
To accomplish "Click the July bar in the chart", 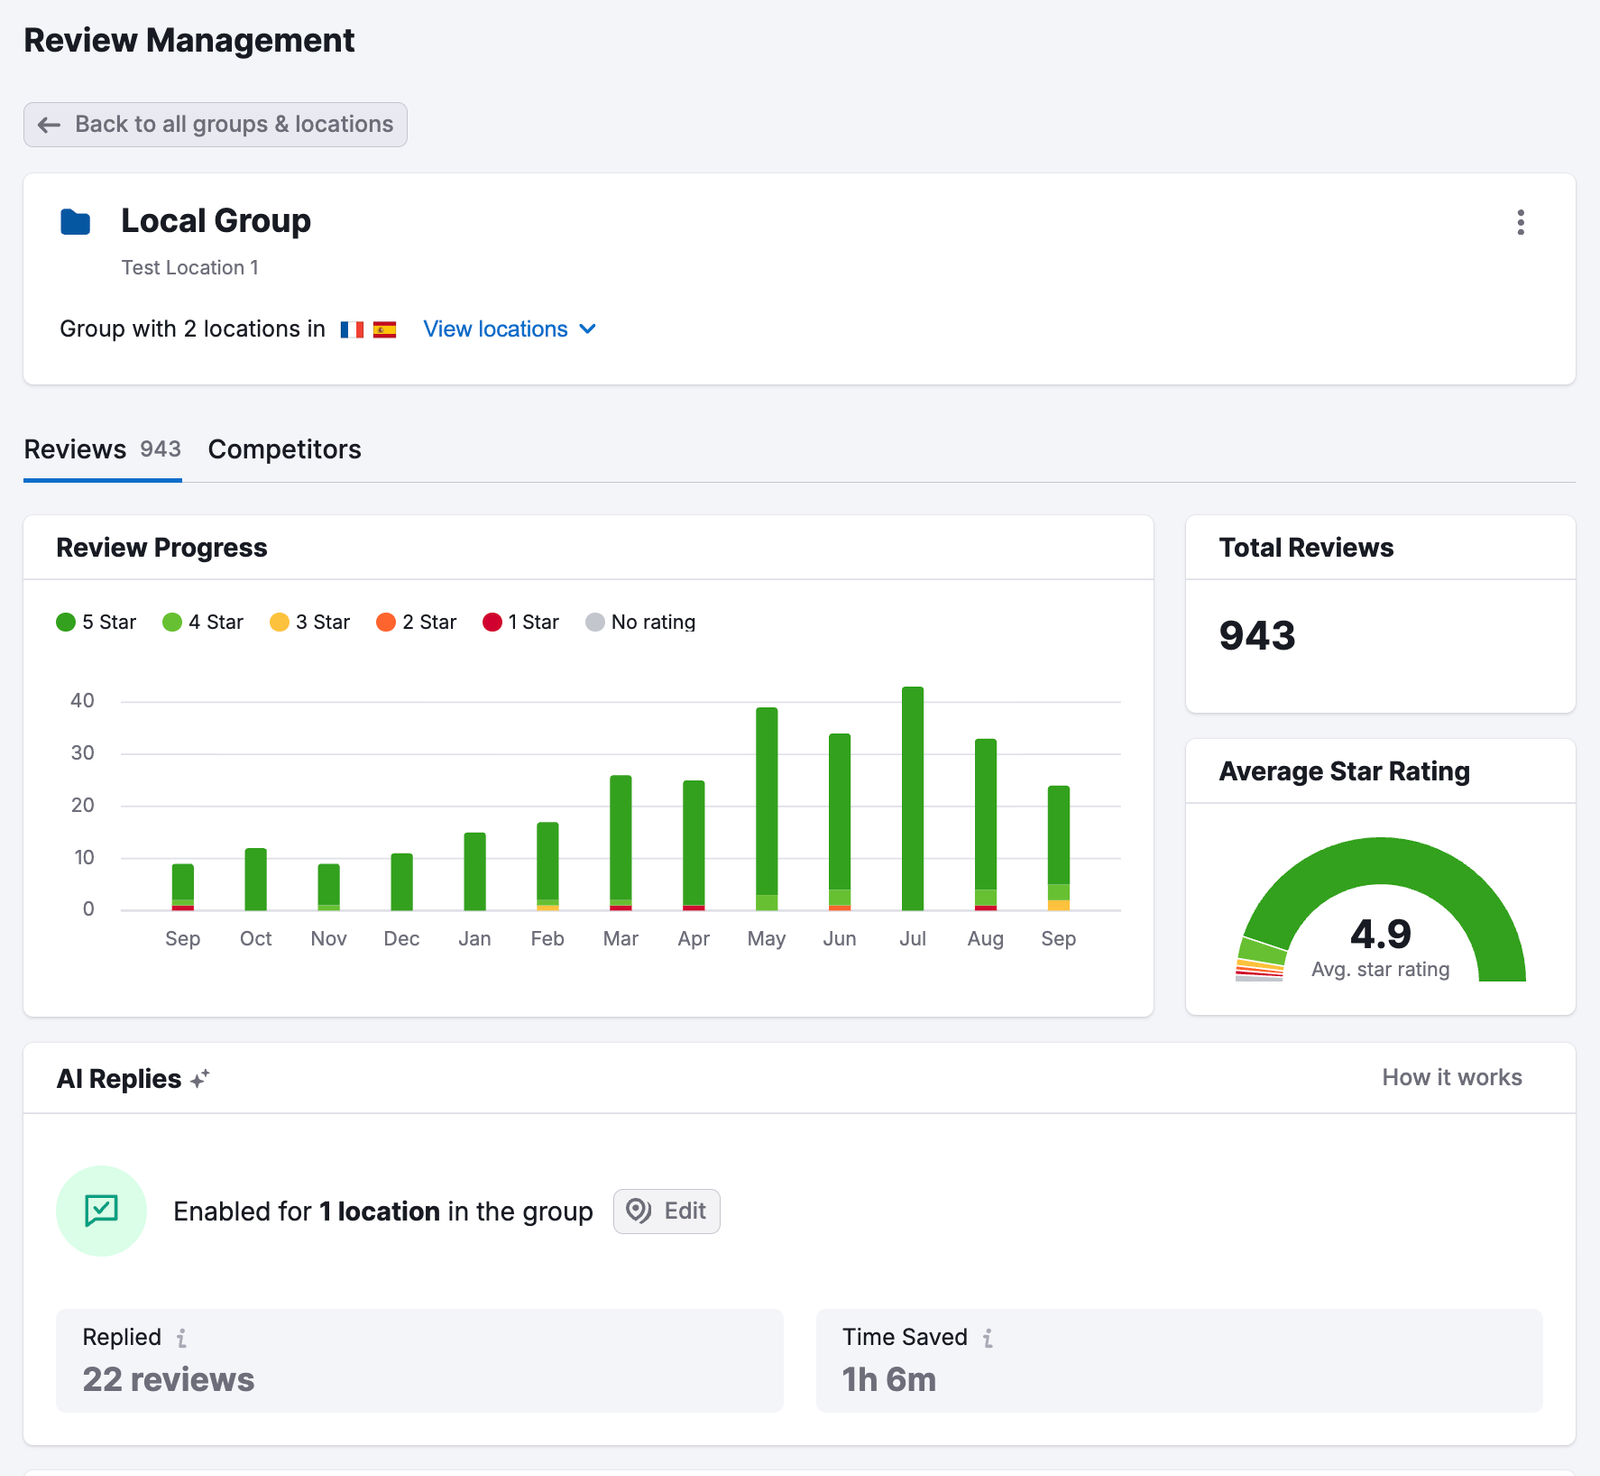I will point(912,798).
